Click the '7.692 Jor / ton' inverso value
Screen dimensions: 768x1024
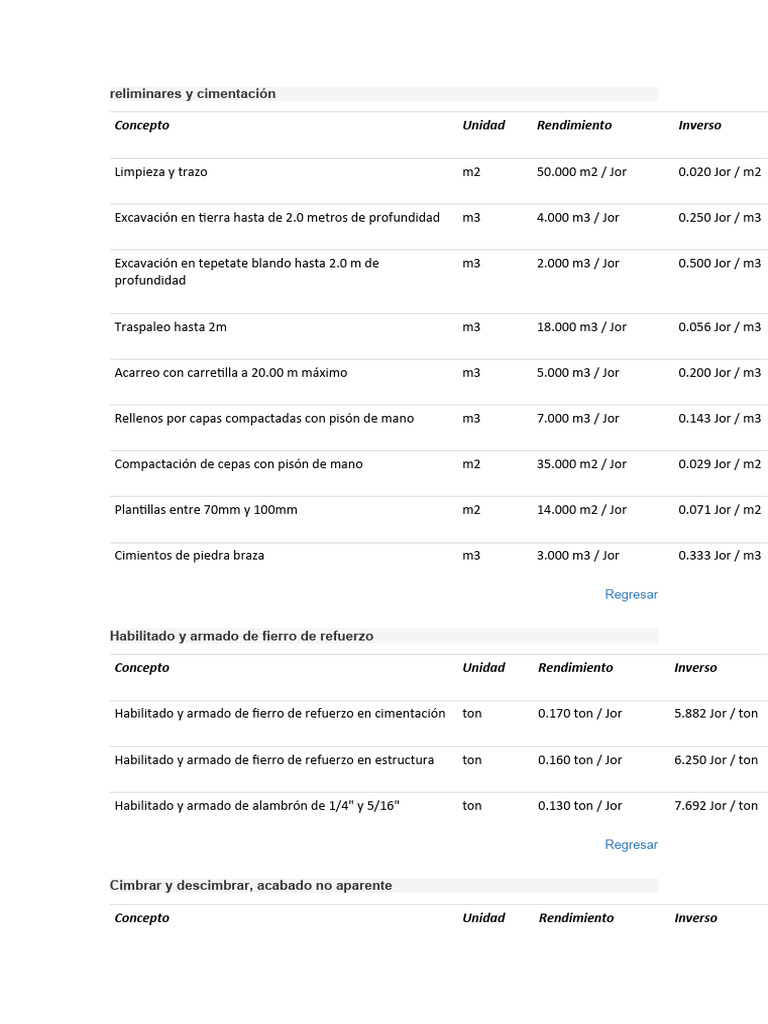pos(716,806)
